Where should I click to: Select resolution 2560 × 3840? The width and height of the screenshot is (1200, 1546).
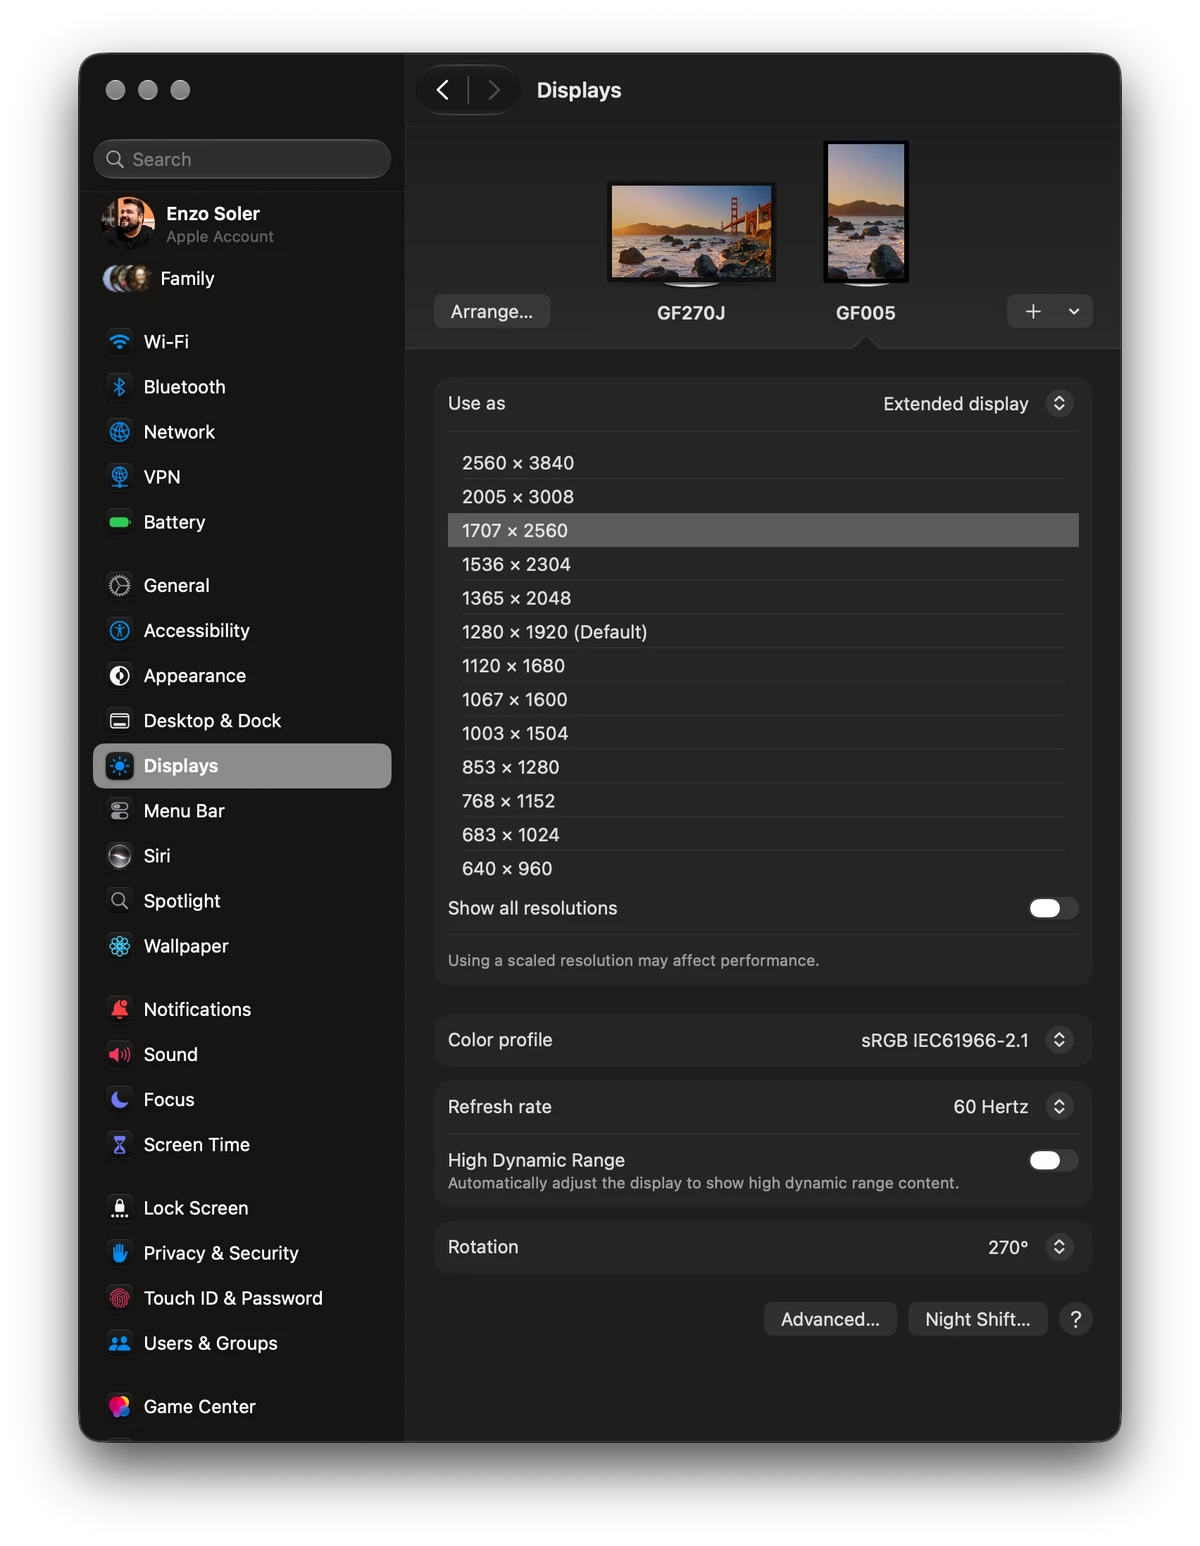pos(763,463)
